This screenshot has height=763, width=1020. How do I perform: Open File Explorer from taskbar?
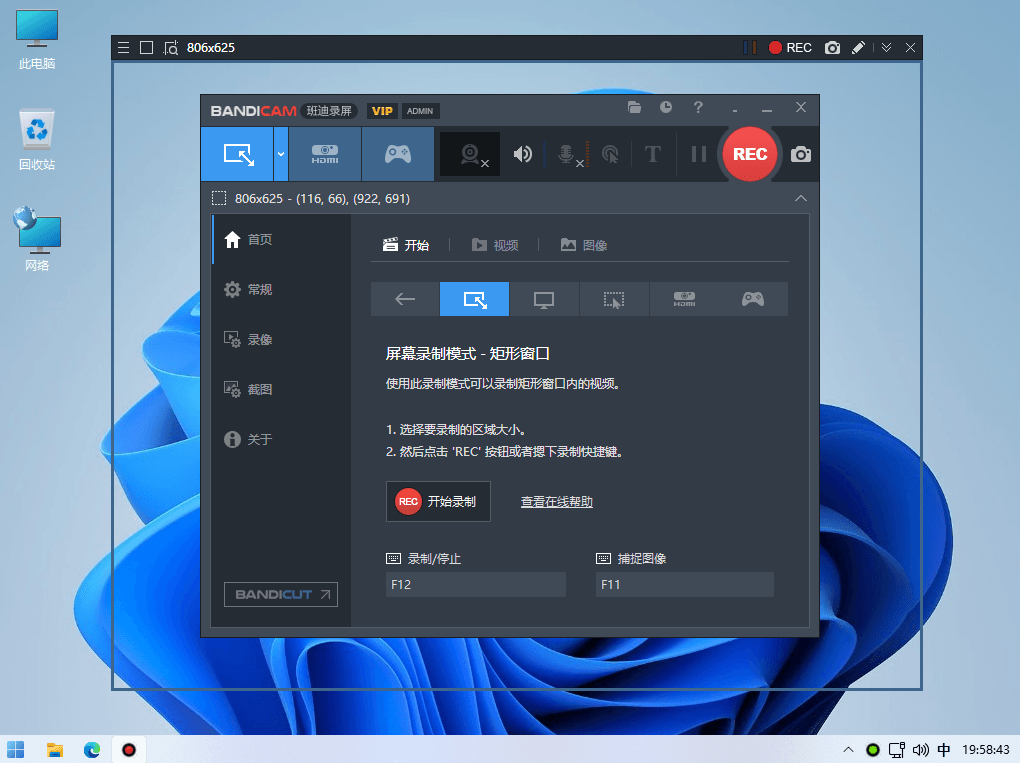(55, 749)
